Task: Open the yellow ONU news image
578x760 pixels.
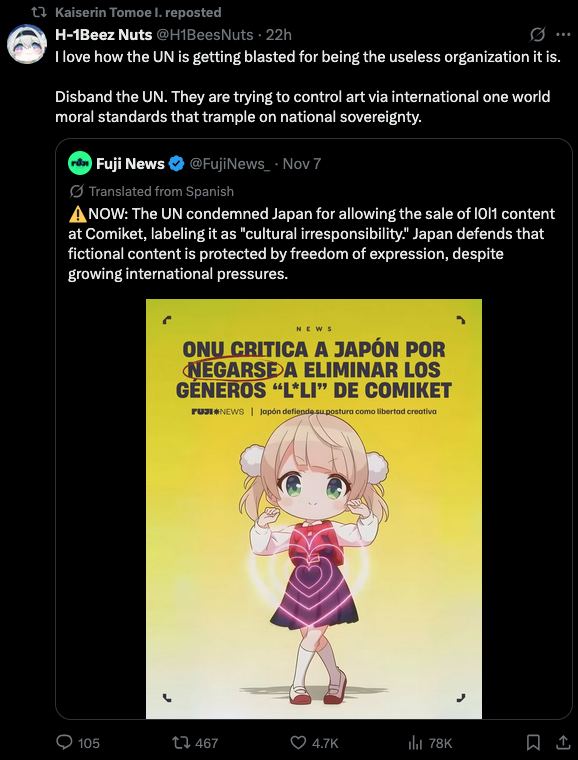Action: pos(314,509)
